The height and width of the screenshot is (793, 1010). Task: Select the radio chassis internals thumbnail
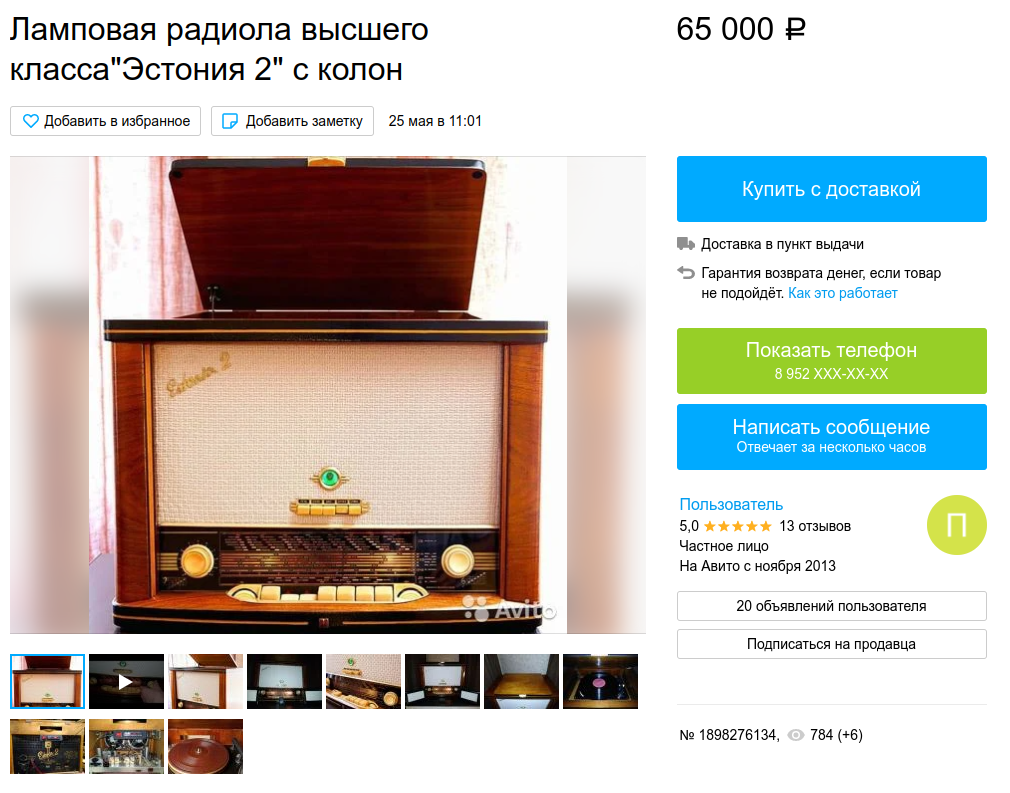[x=126, y=746]
